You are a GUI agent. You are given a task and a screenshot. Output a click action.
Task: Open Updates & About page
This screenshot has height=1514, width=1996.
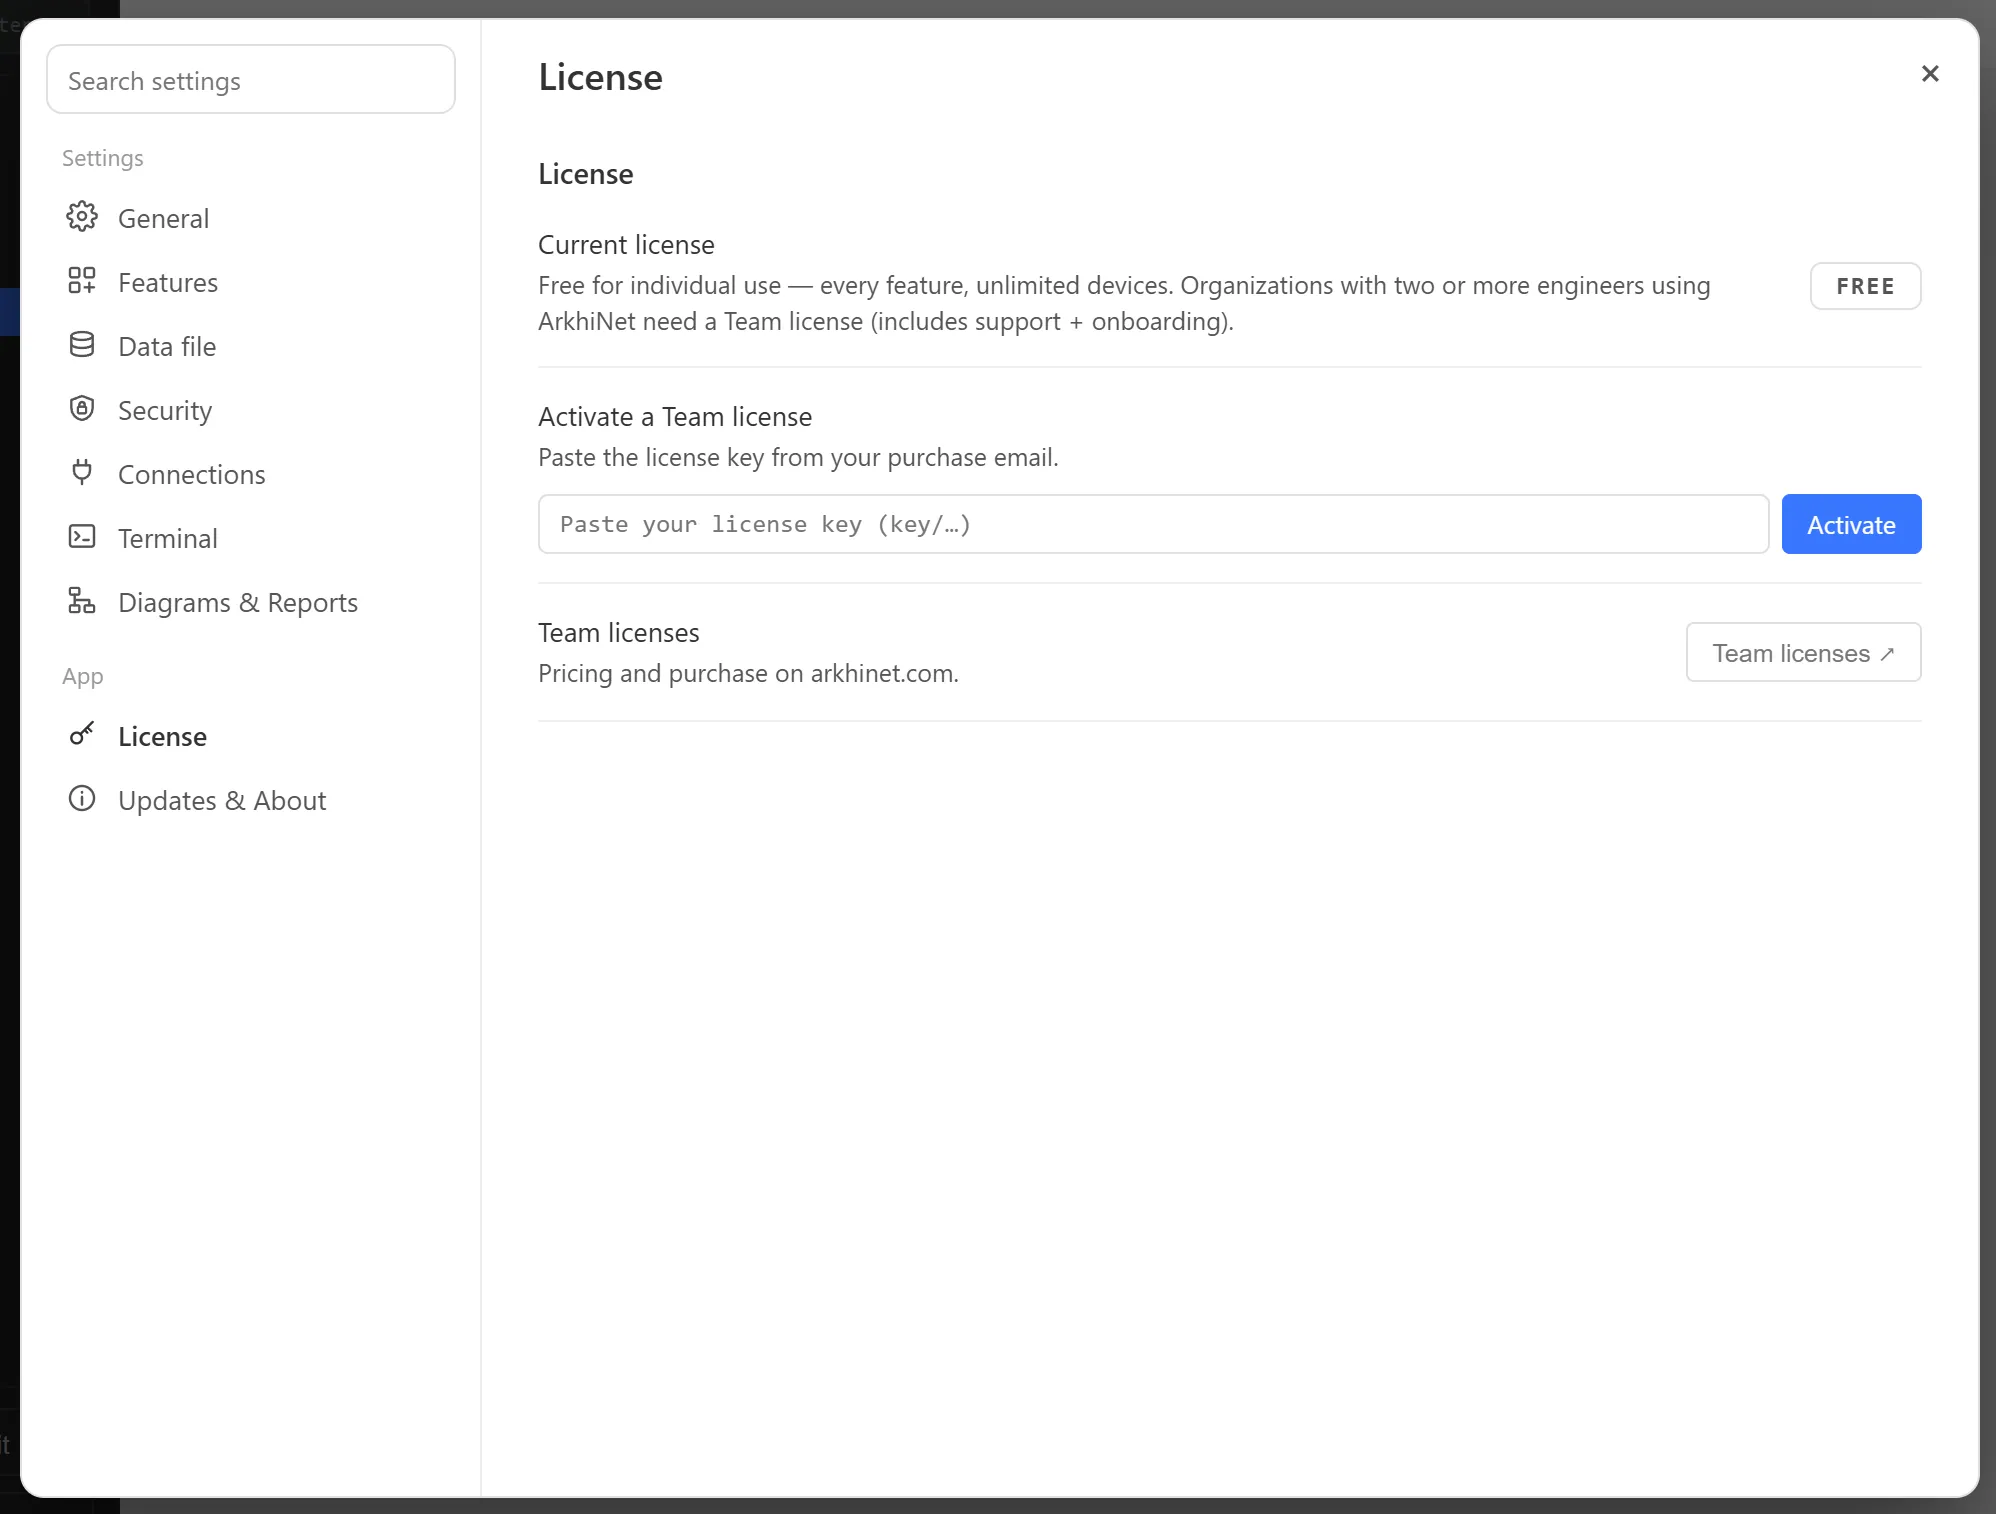click(250, 800)
